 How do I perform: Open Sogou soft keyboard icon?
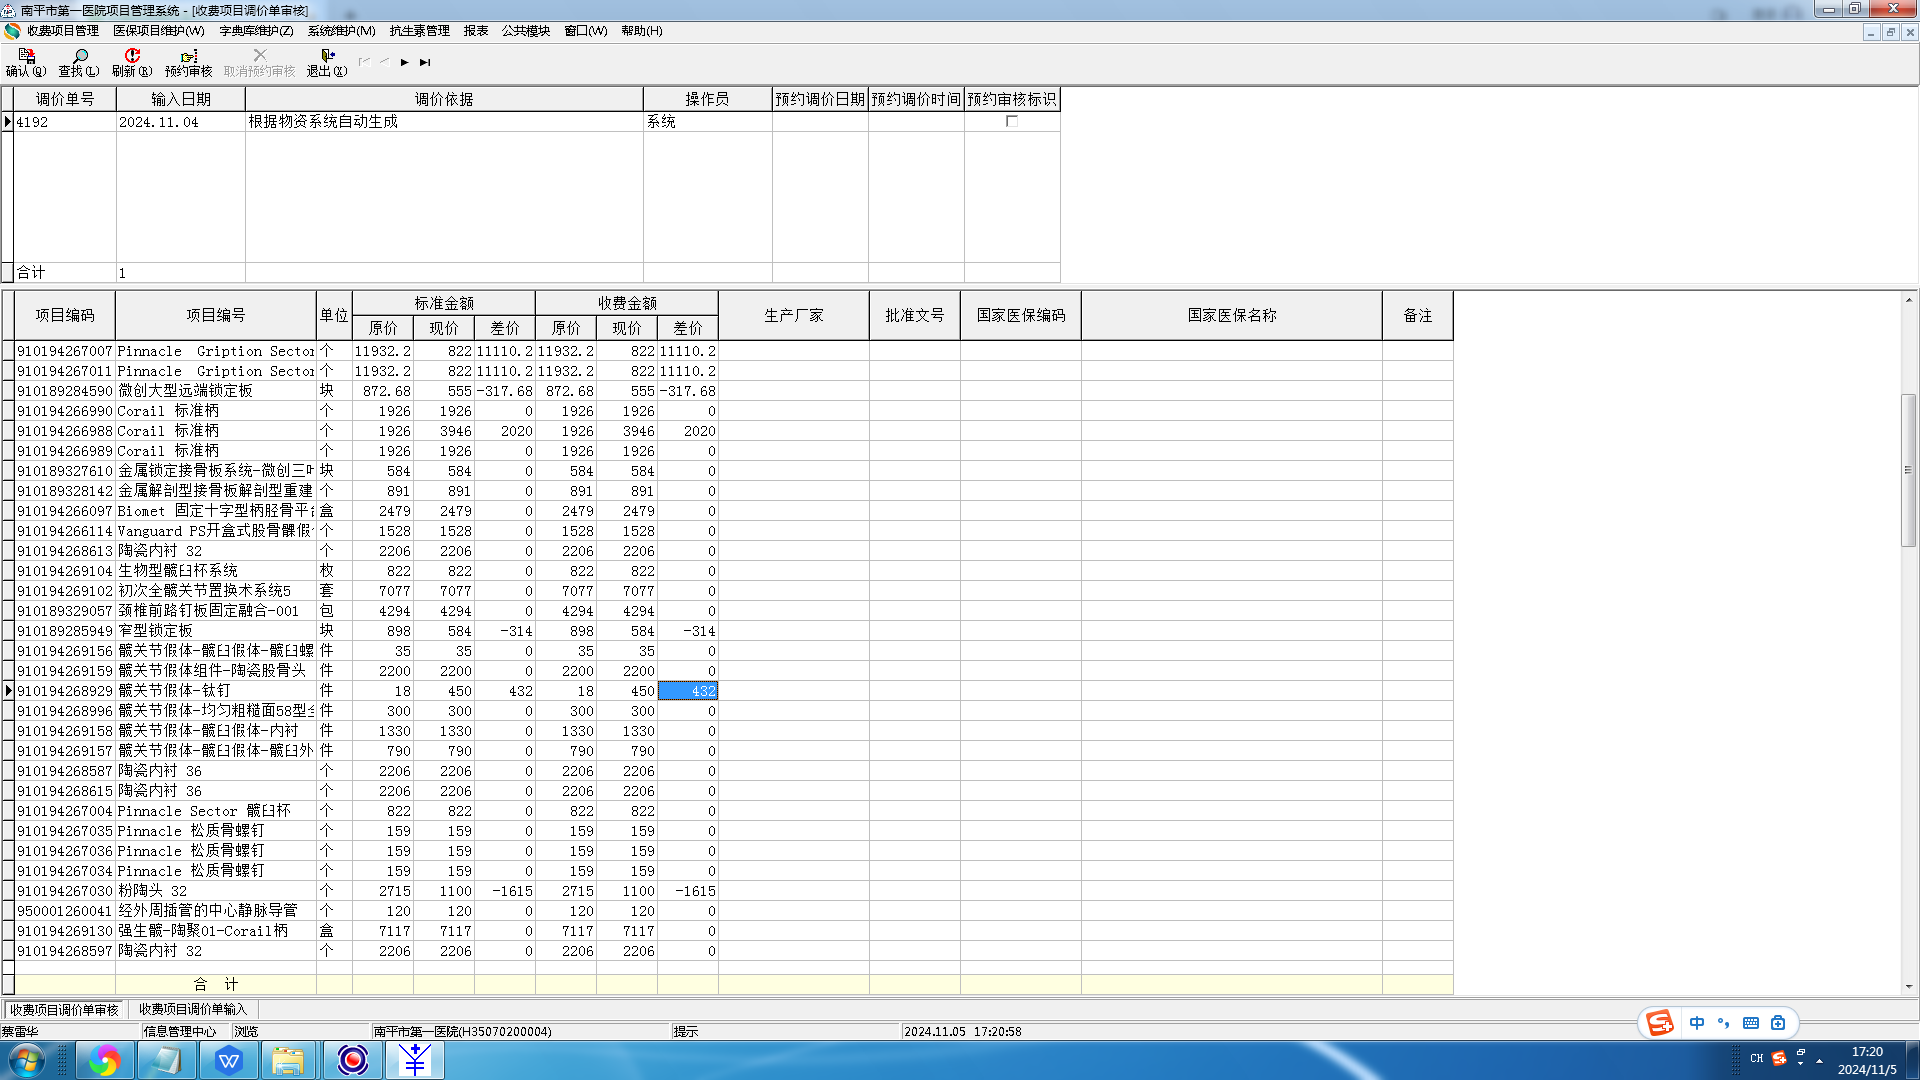pos(1751,1023)
